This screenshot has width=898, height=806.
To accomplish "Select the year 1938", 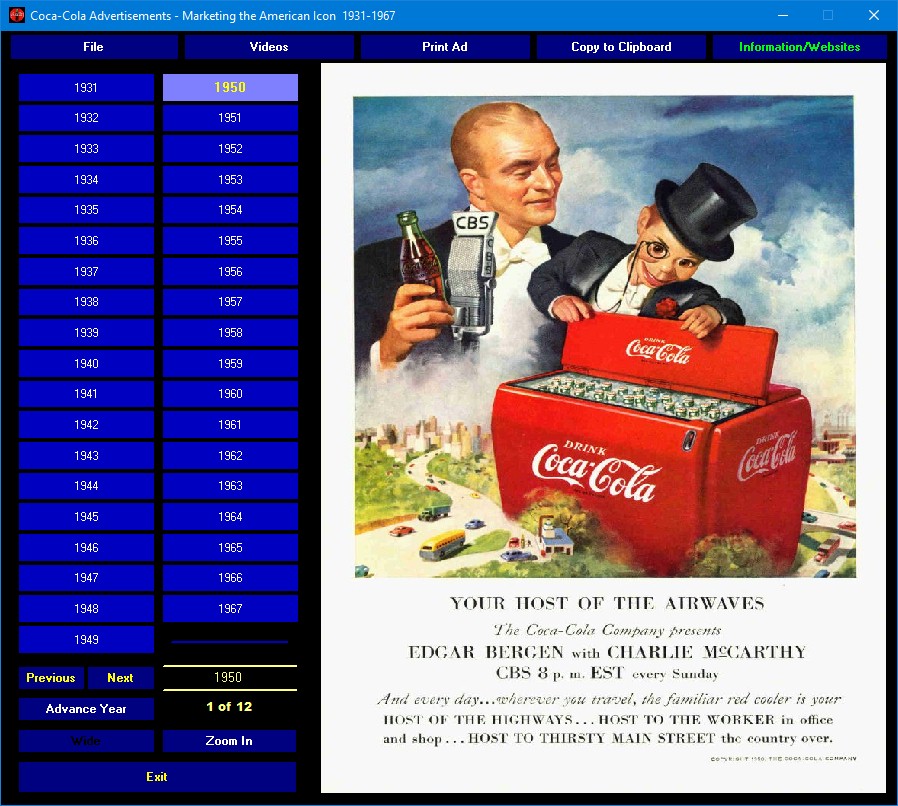I will coord(86,302).
